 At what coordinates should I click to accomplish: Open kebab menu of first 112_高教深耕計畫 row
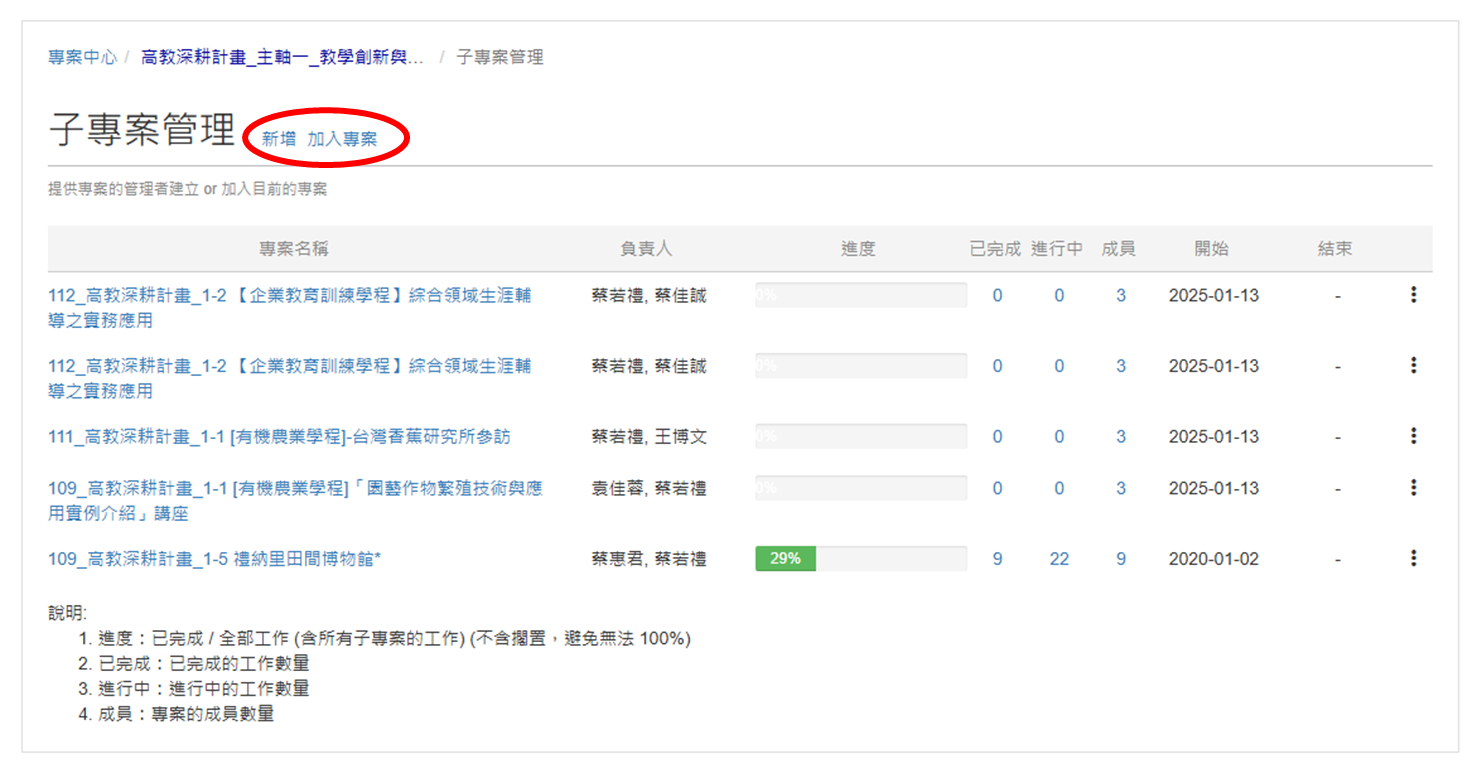click(1412, 295)
